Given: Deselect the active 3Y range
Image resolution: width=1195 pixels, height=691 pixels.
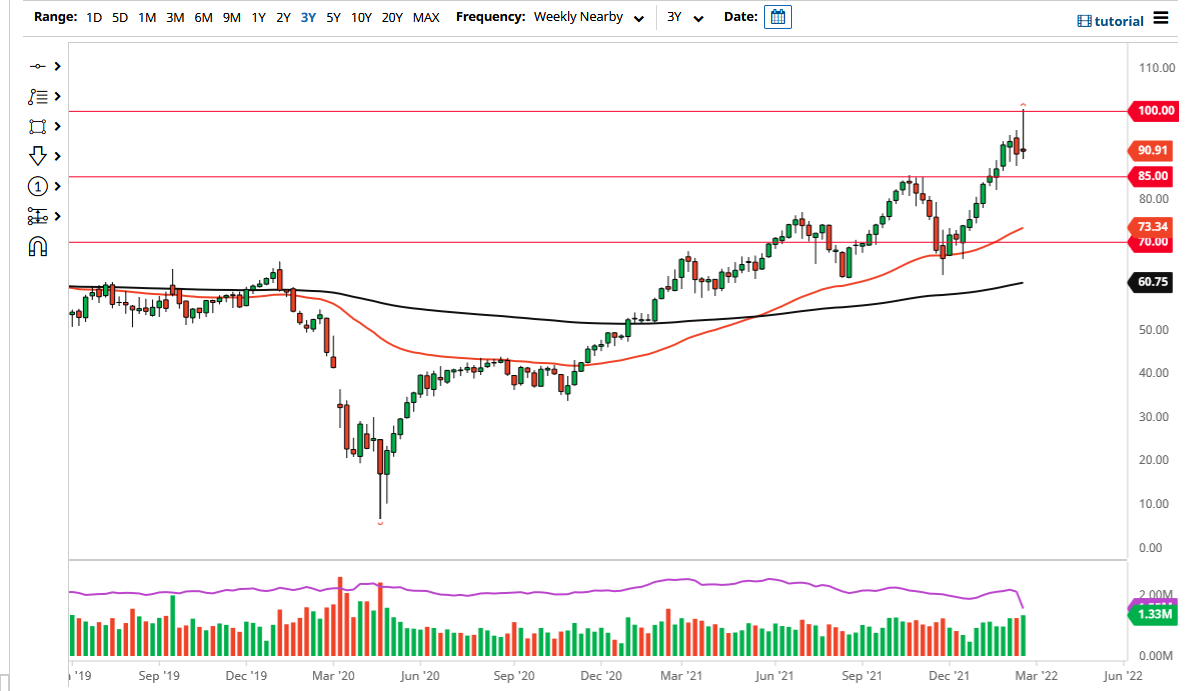Looking at the screenshot, I should (x=308, y=17).
